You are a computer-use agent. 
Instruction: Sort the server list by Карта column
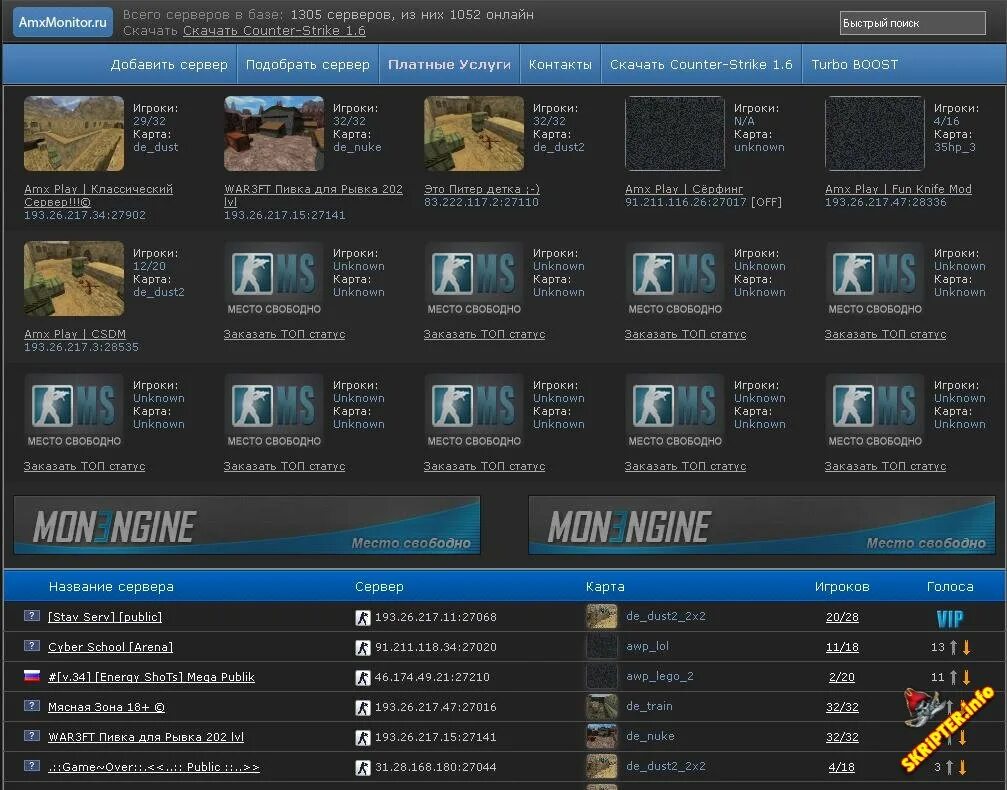coord(605,586)
